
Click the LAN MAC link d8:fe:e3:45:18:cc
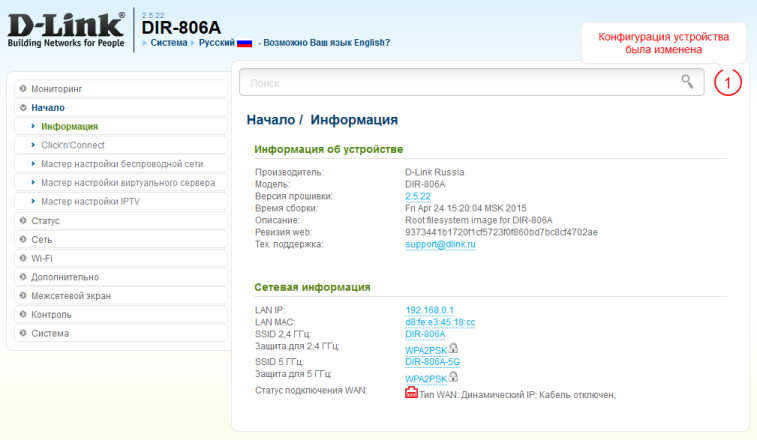click(x=440, y=322)
